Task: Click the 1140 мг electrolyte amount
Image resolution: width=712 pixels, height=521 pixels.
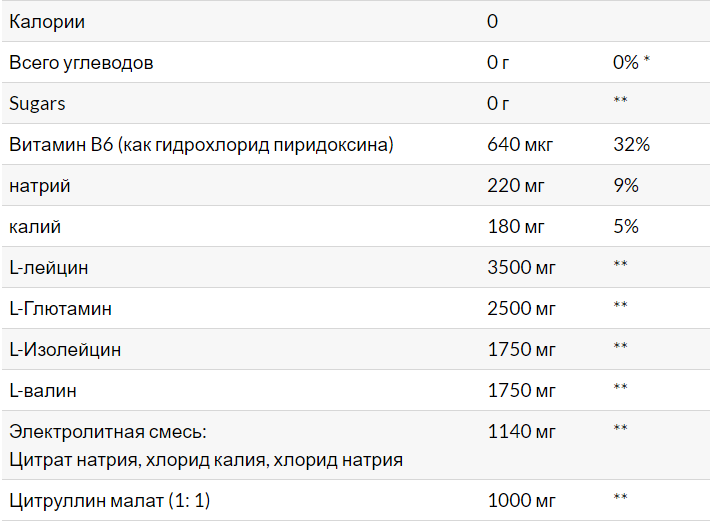Action: [x=520, y=431]
